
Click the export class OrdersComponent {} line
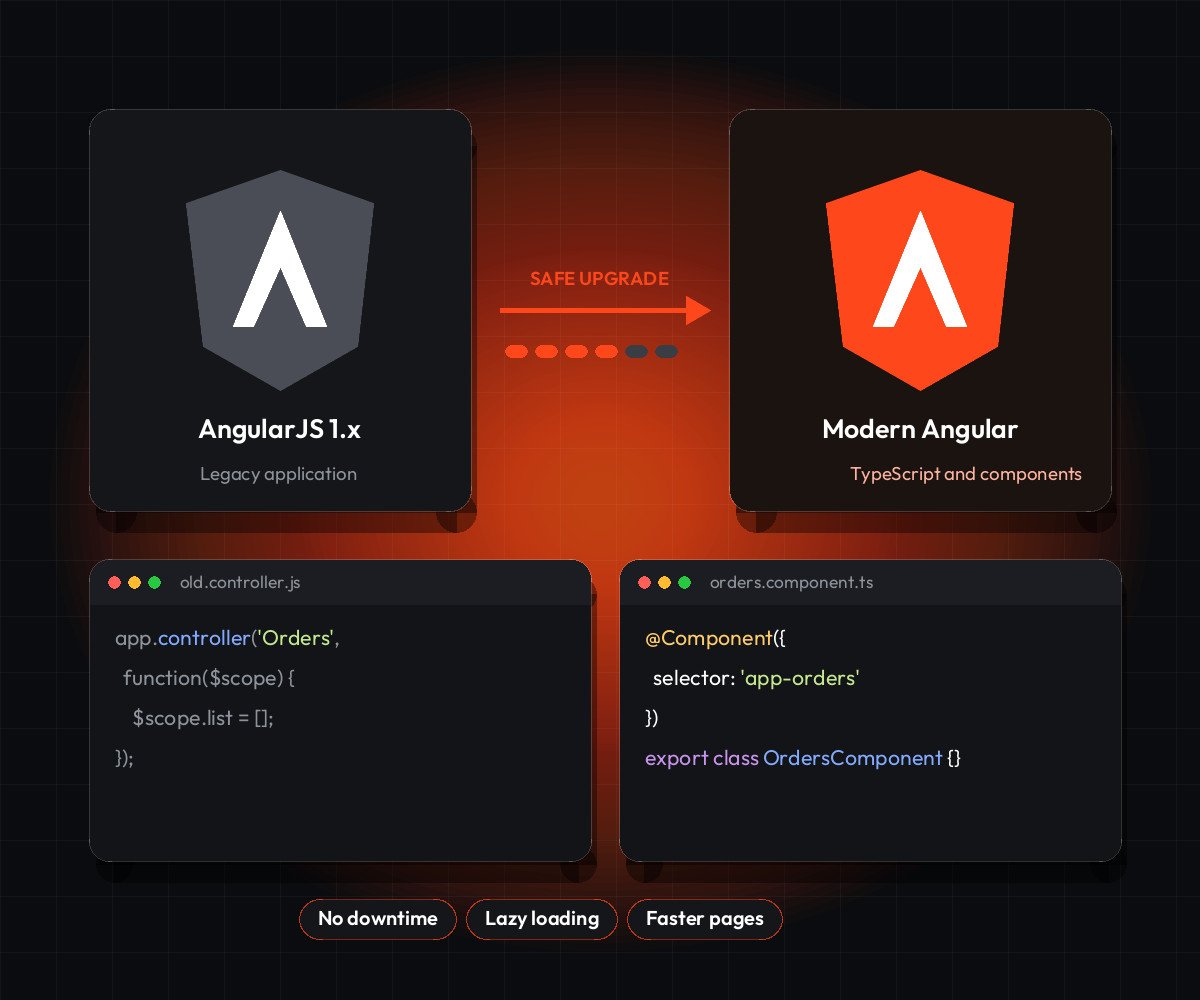pos(803,758)
